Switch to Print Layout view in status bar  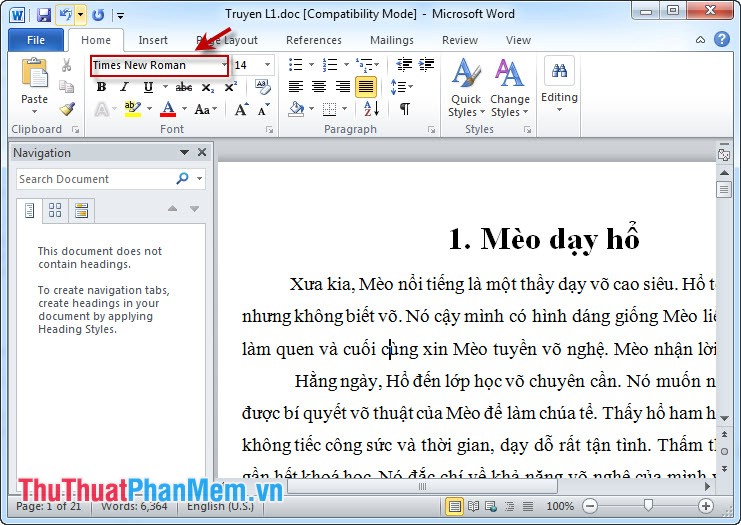click(454, 507)
